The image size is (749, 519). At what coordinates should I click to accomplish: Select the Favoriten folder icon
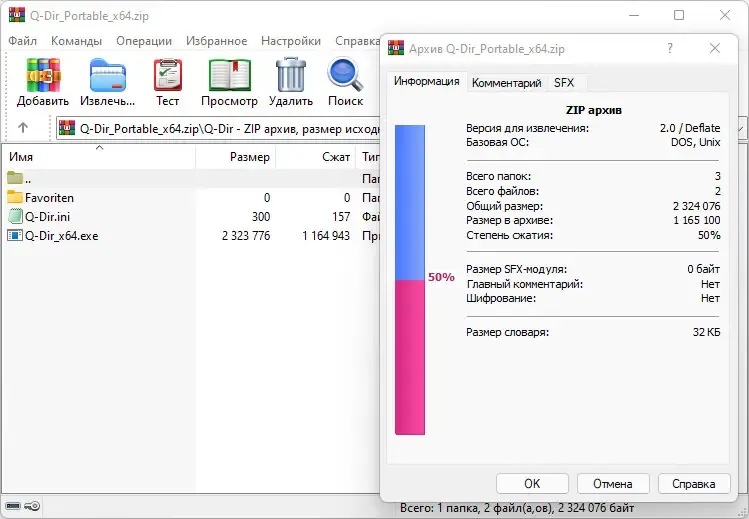(x=15, y=197)
